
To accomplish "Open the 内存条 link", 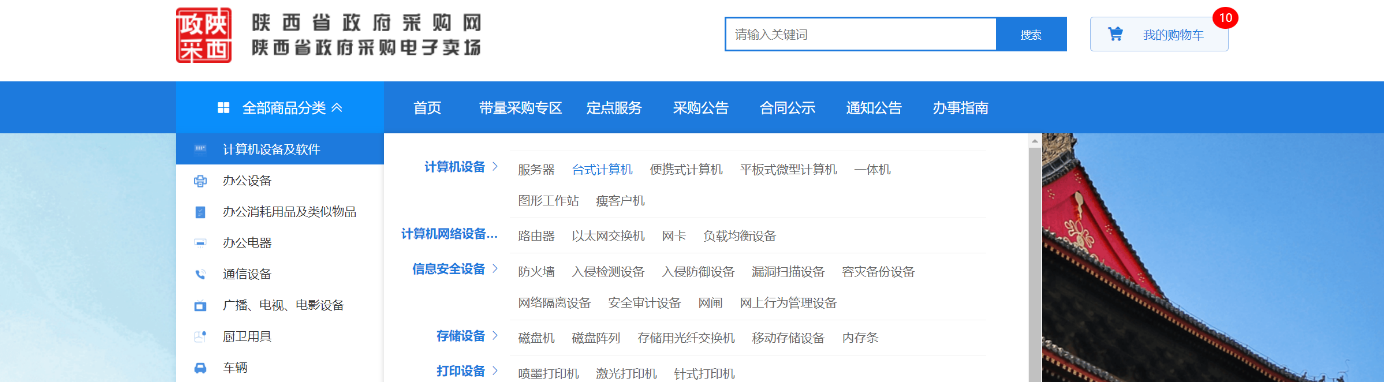I will [x=860, y=338].
